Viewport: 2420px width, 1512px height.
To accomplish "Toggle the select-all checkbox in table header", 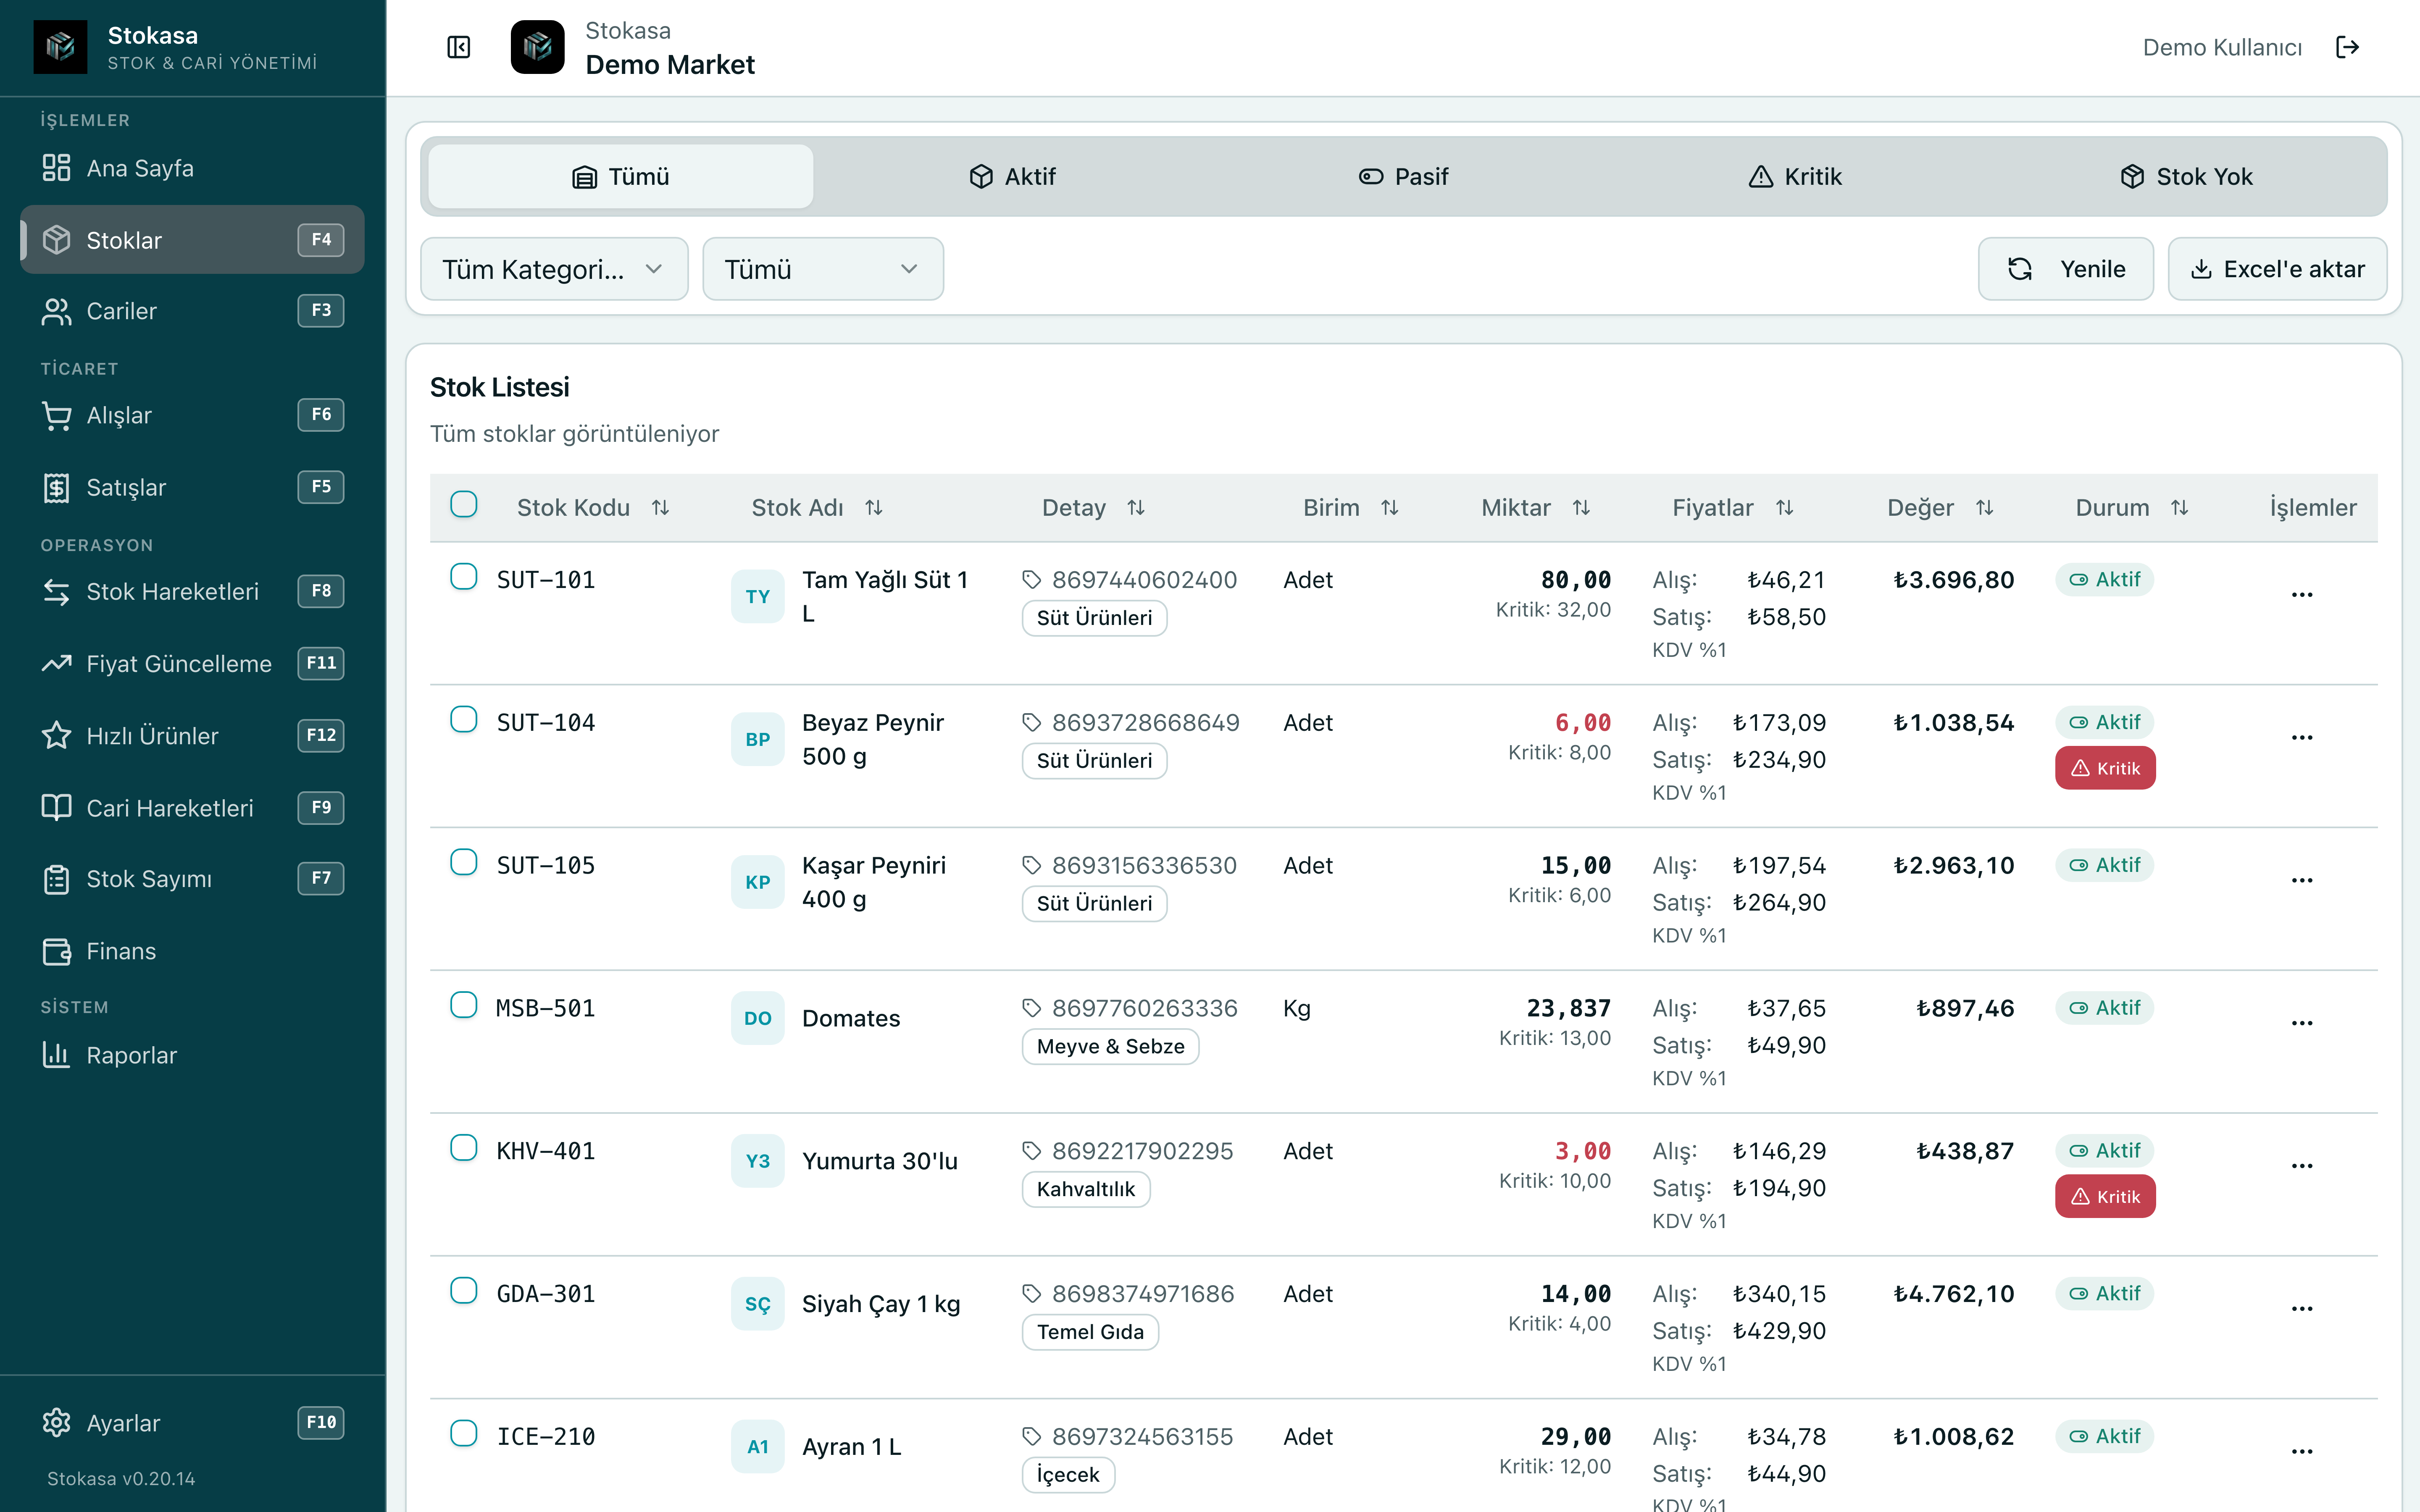I will [463, 504].
